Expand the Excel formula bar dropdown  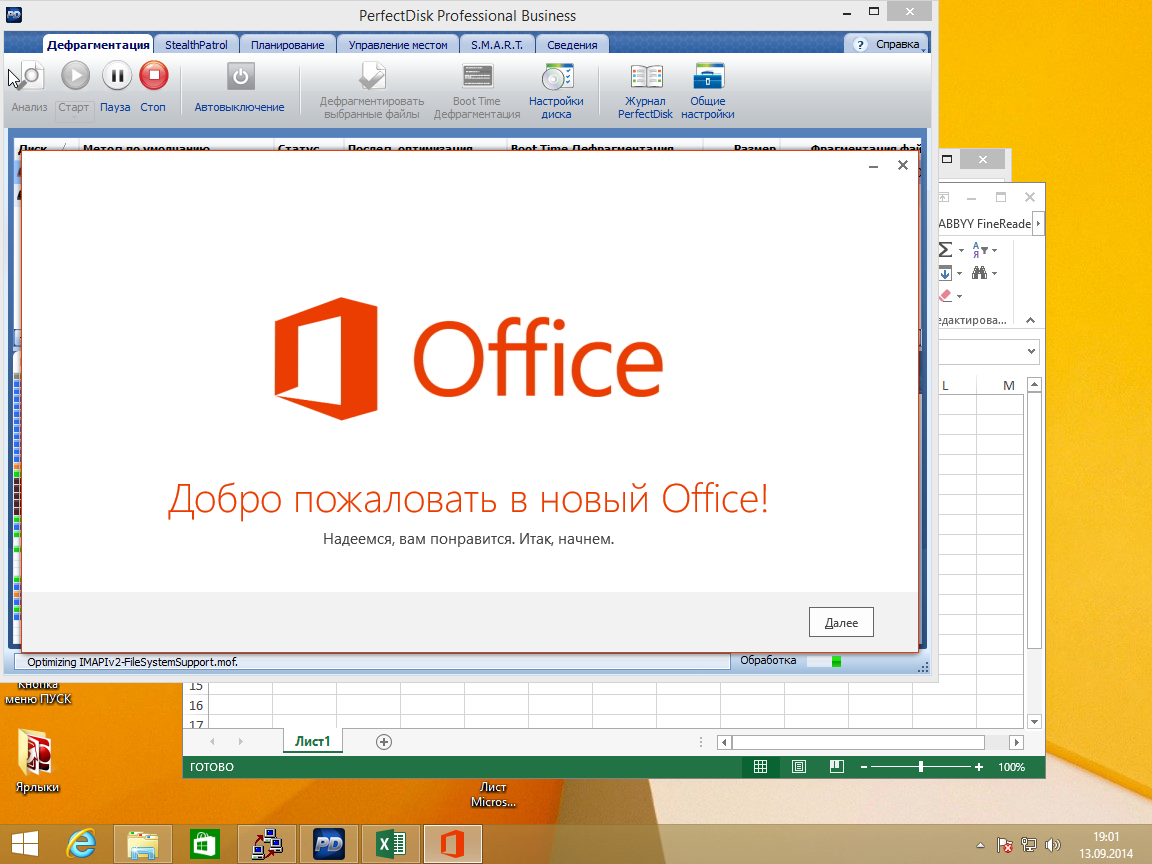pyautogui.click(x=1032, y=351)
